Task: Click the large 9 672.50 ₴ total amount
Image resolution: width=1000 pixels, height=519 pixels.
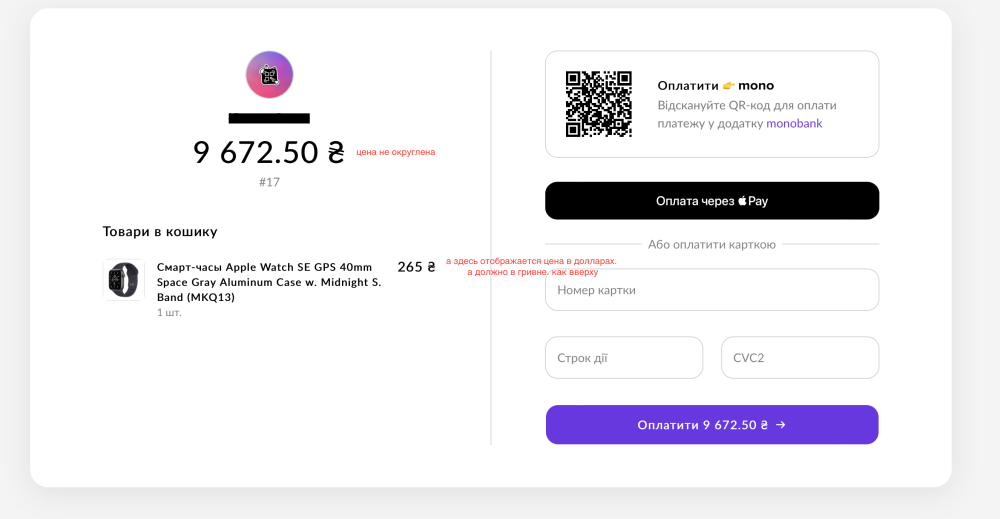Action: (x=268, y=152)
